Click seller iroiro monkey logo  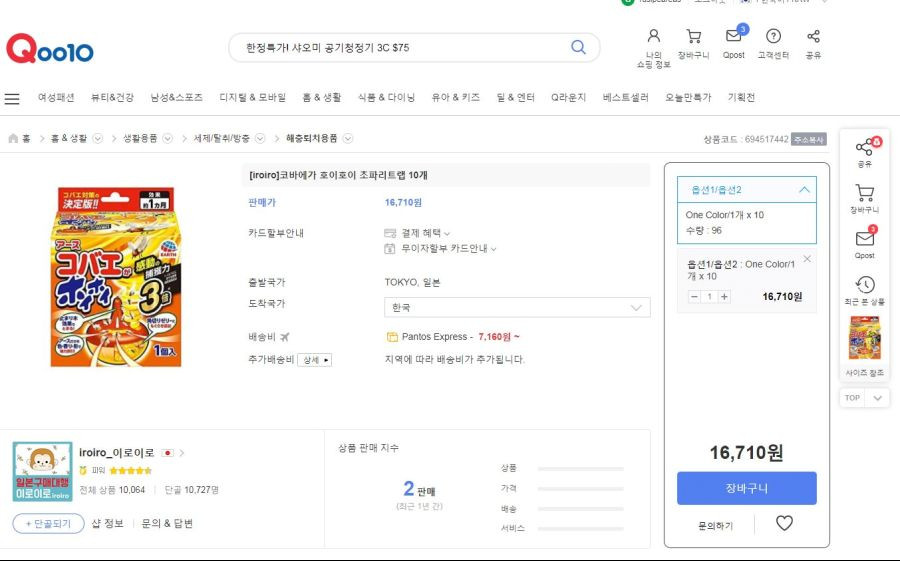point(42,471)
